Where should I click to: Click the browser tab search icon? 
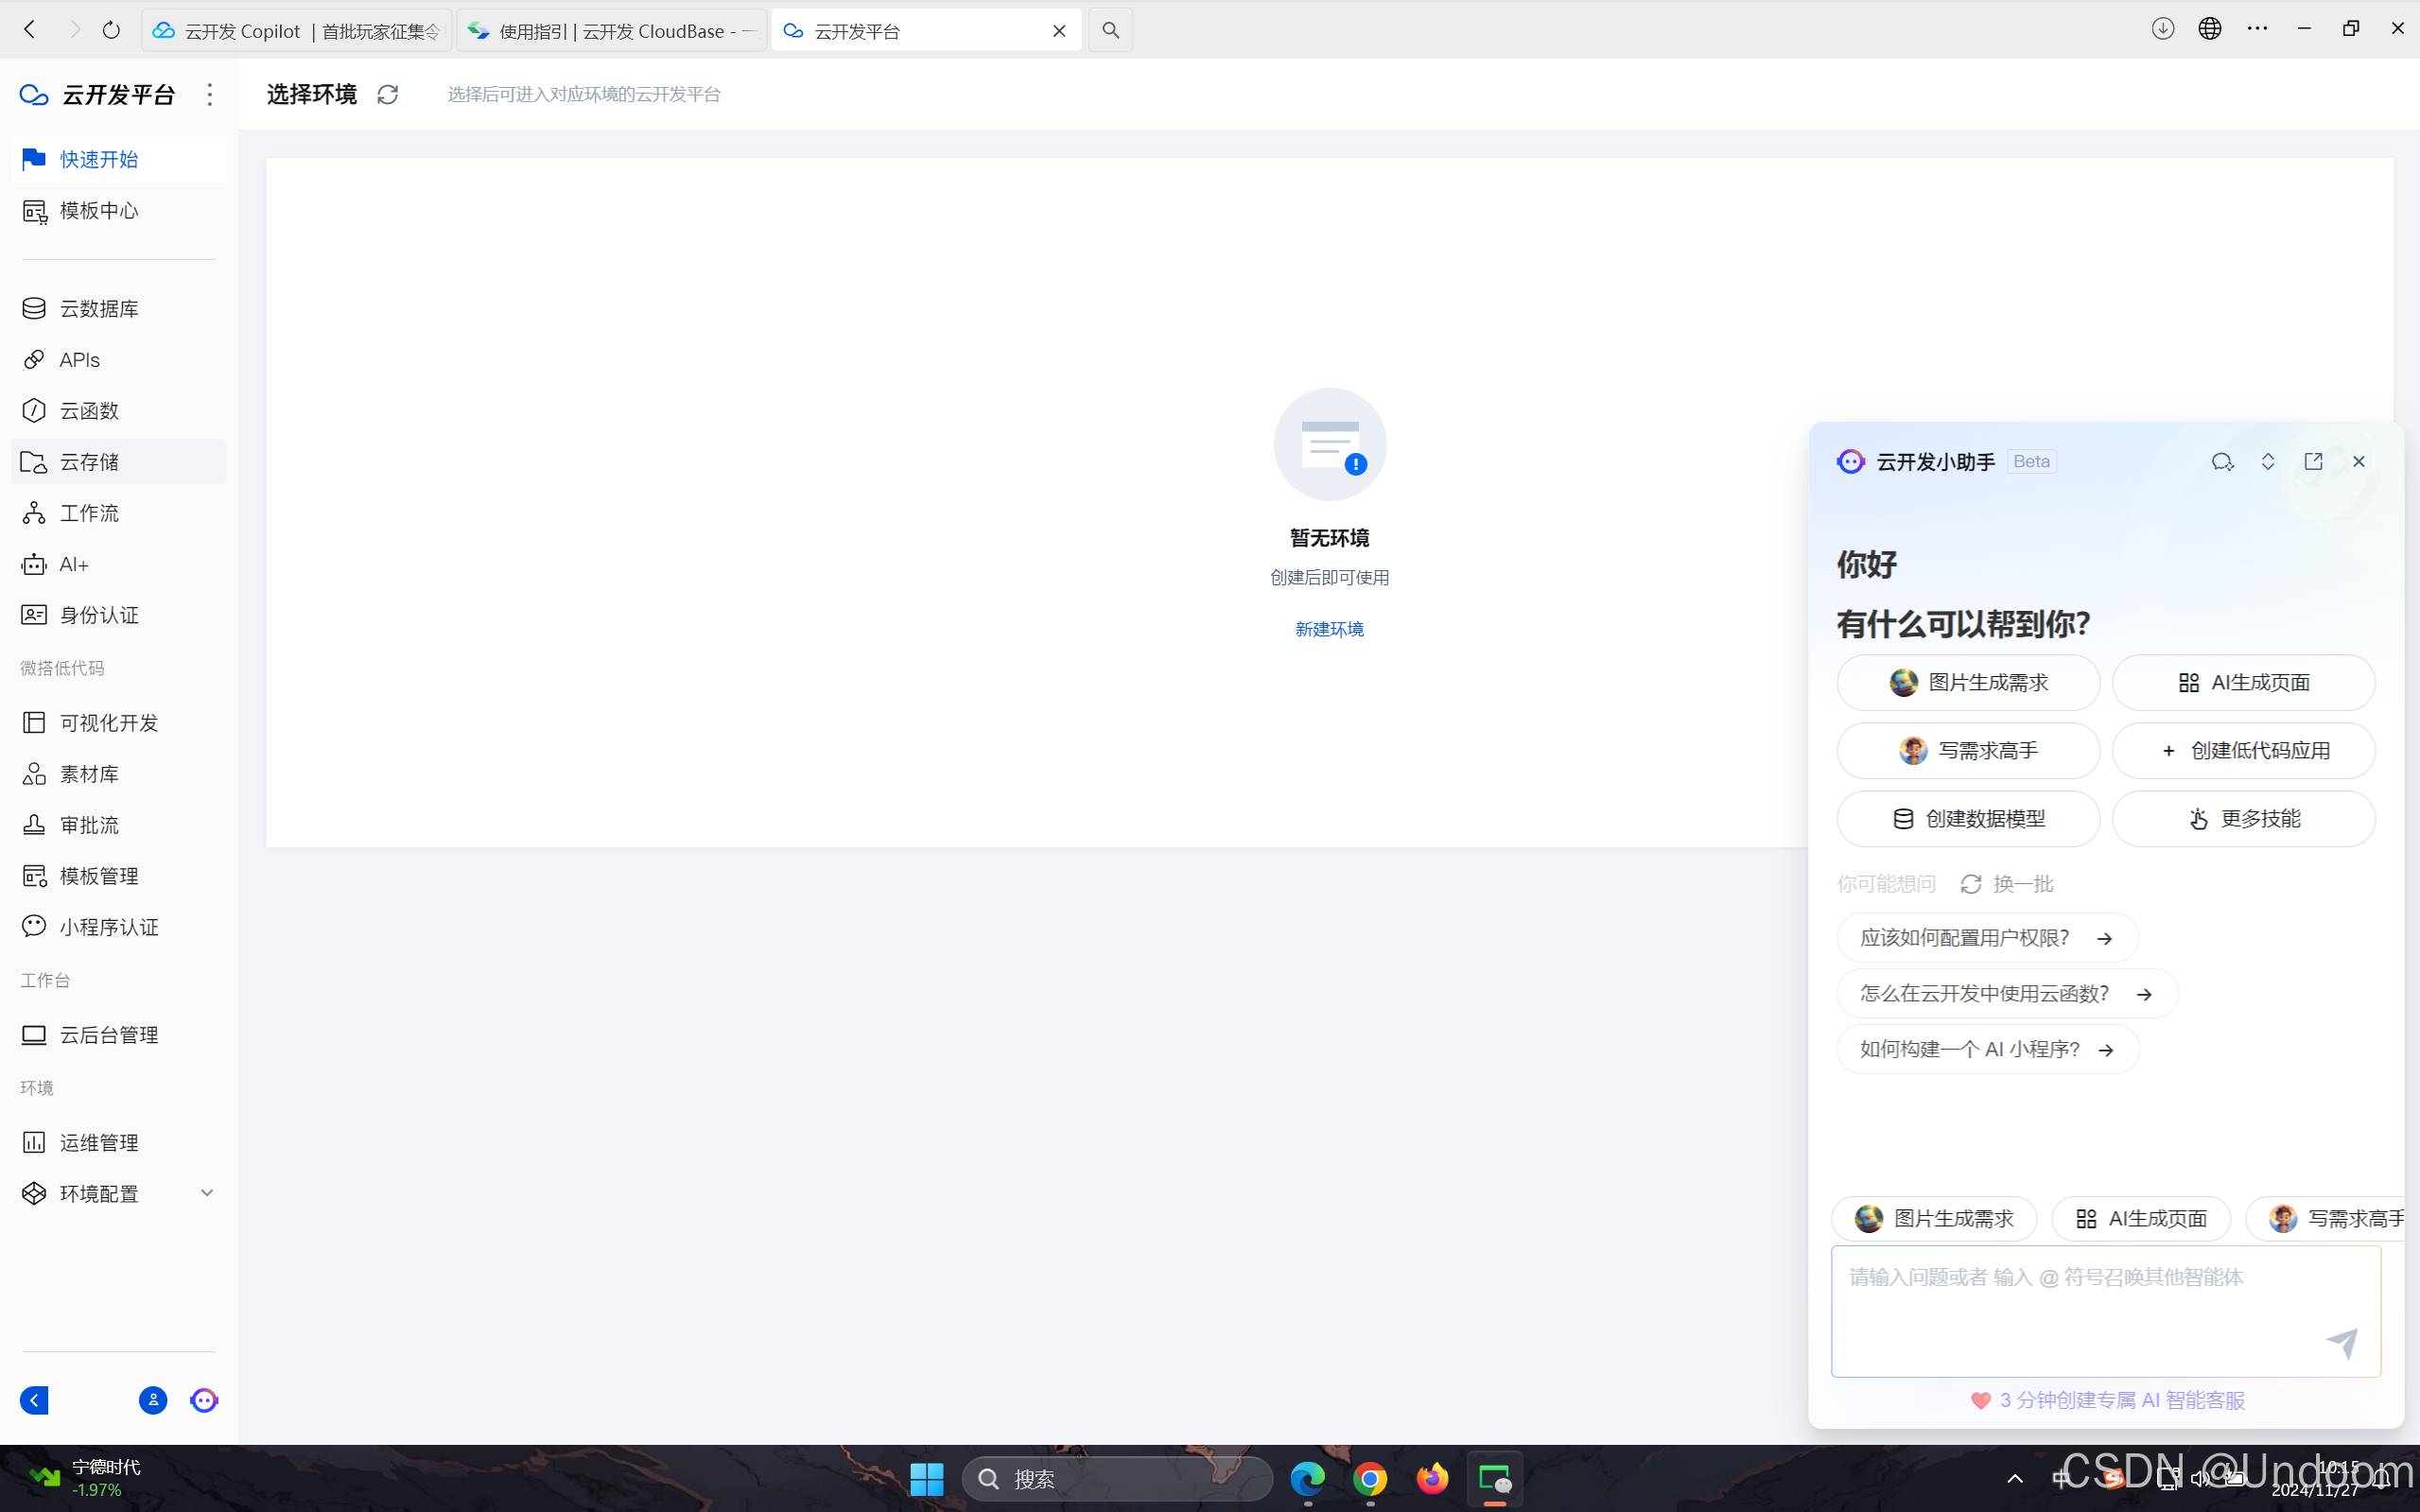click(x=1110, y=31)
